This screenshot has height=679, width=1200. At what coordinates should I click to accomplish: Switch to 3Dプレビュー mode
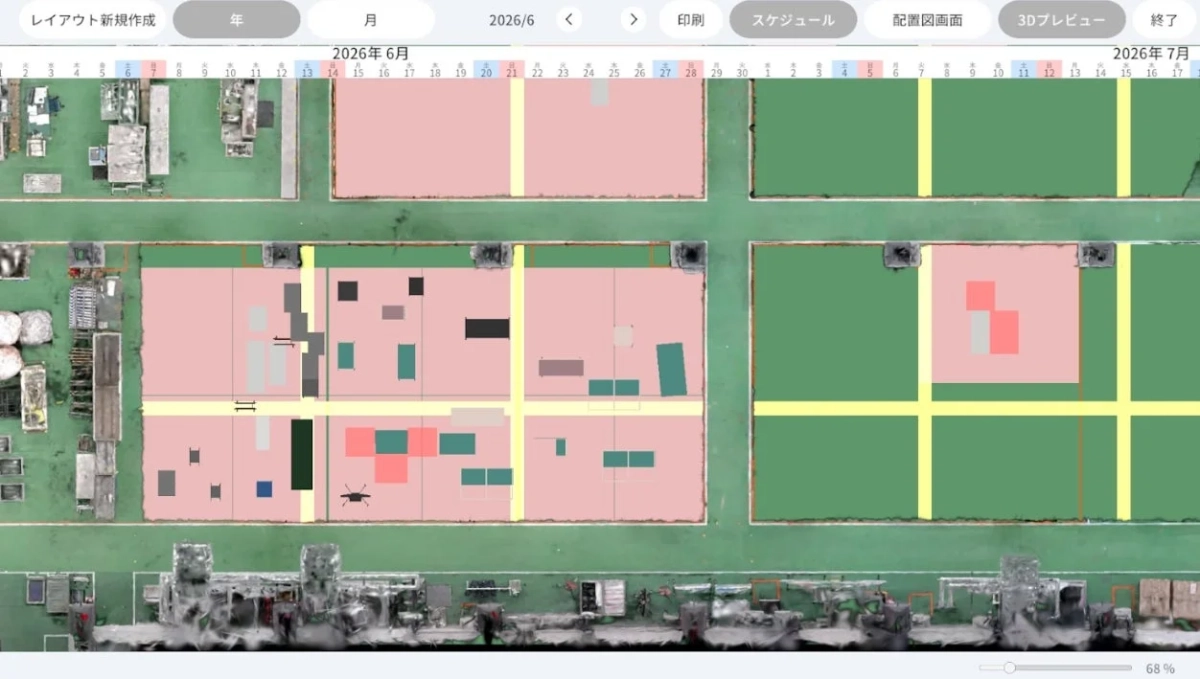tap(1062, 19)
